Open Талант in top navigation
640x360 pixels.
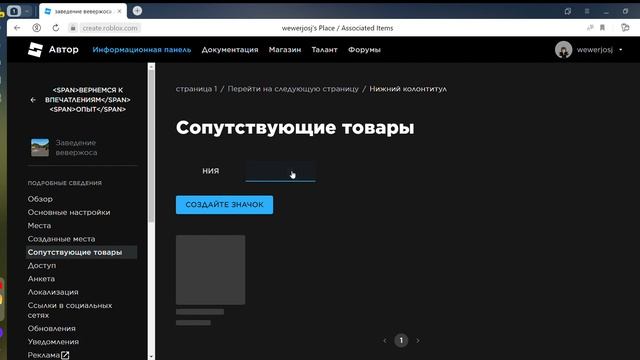[324, 50]
